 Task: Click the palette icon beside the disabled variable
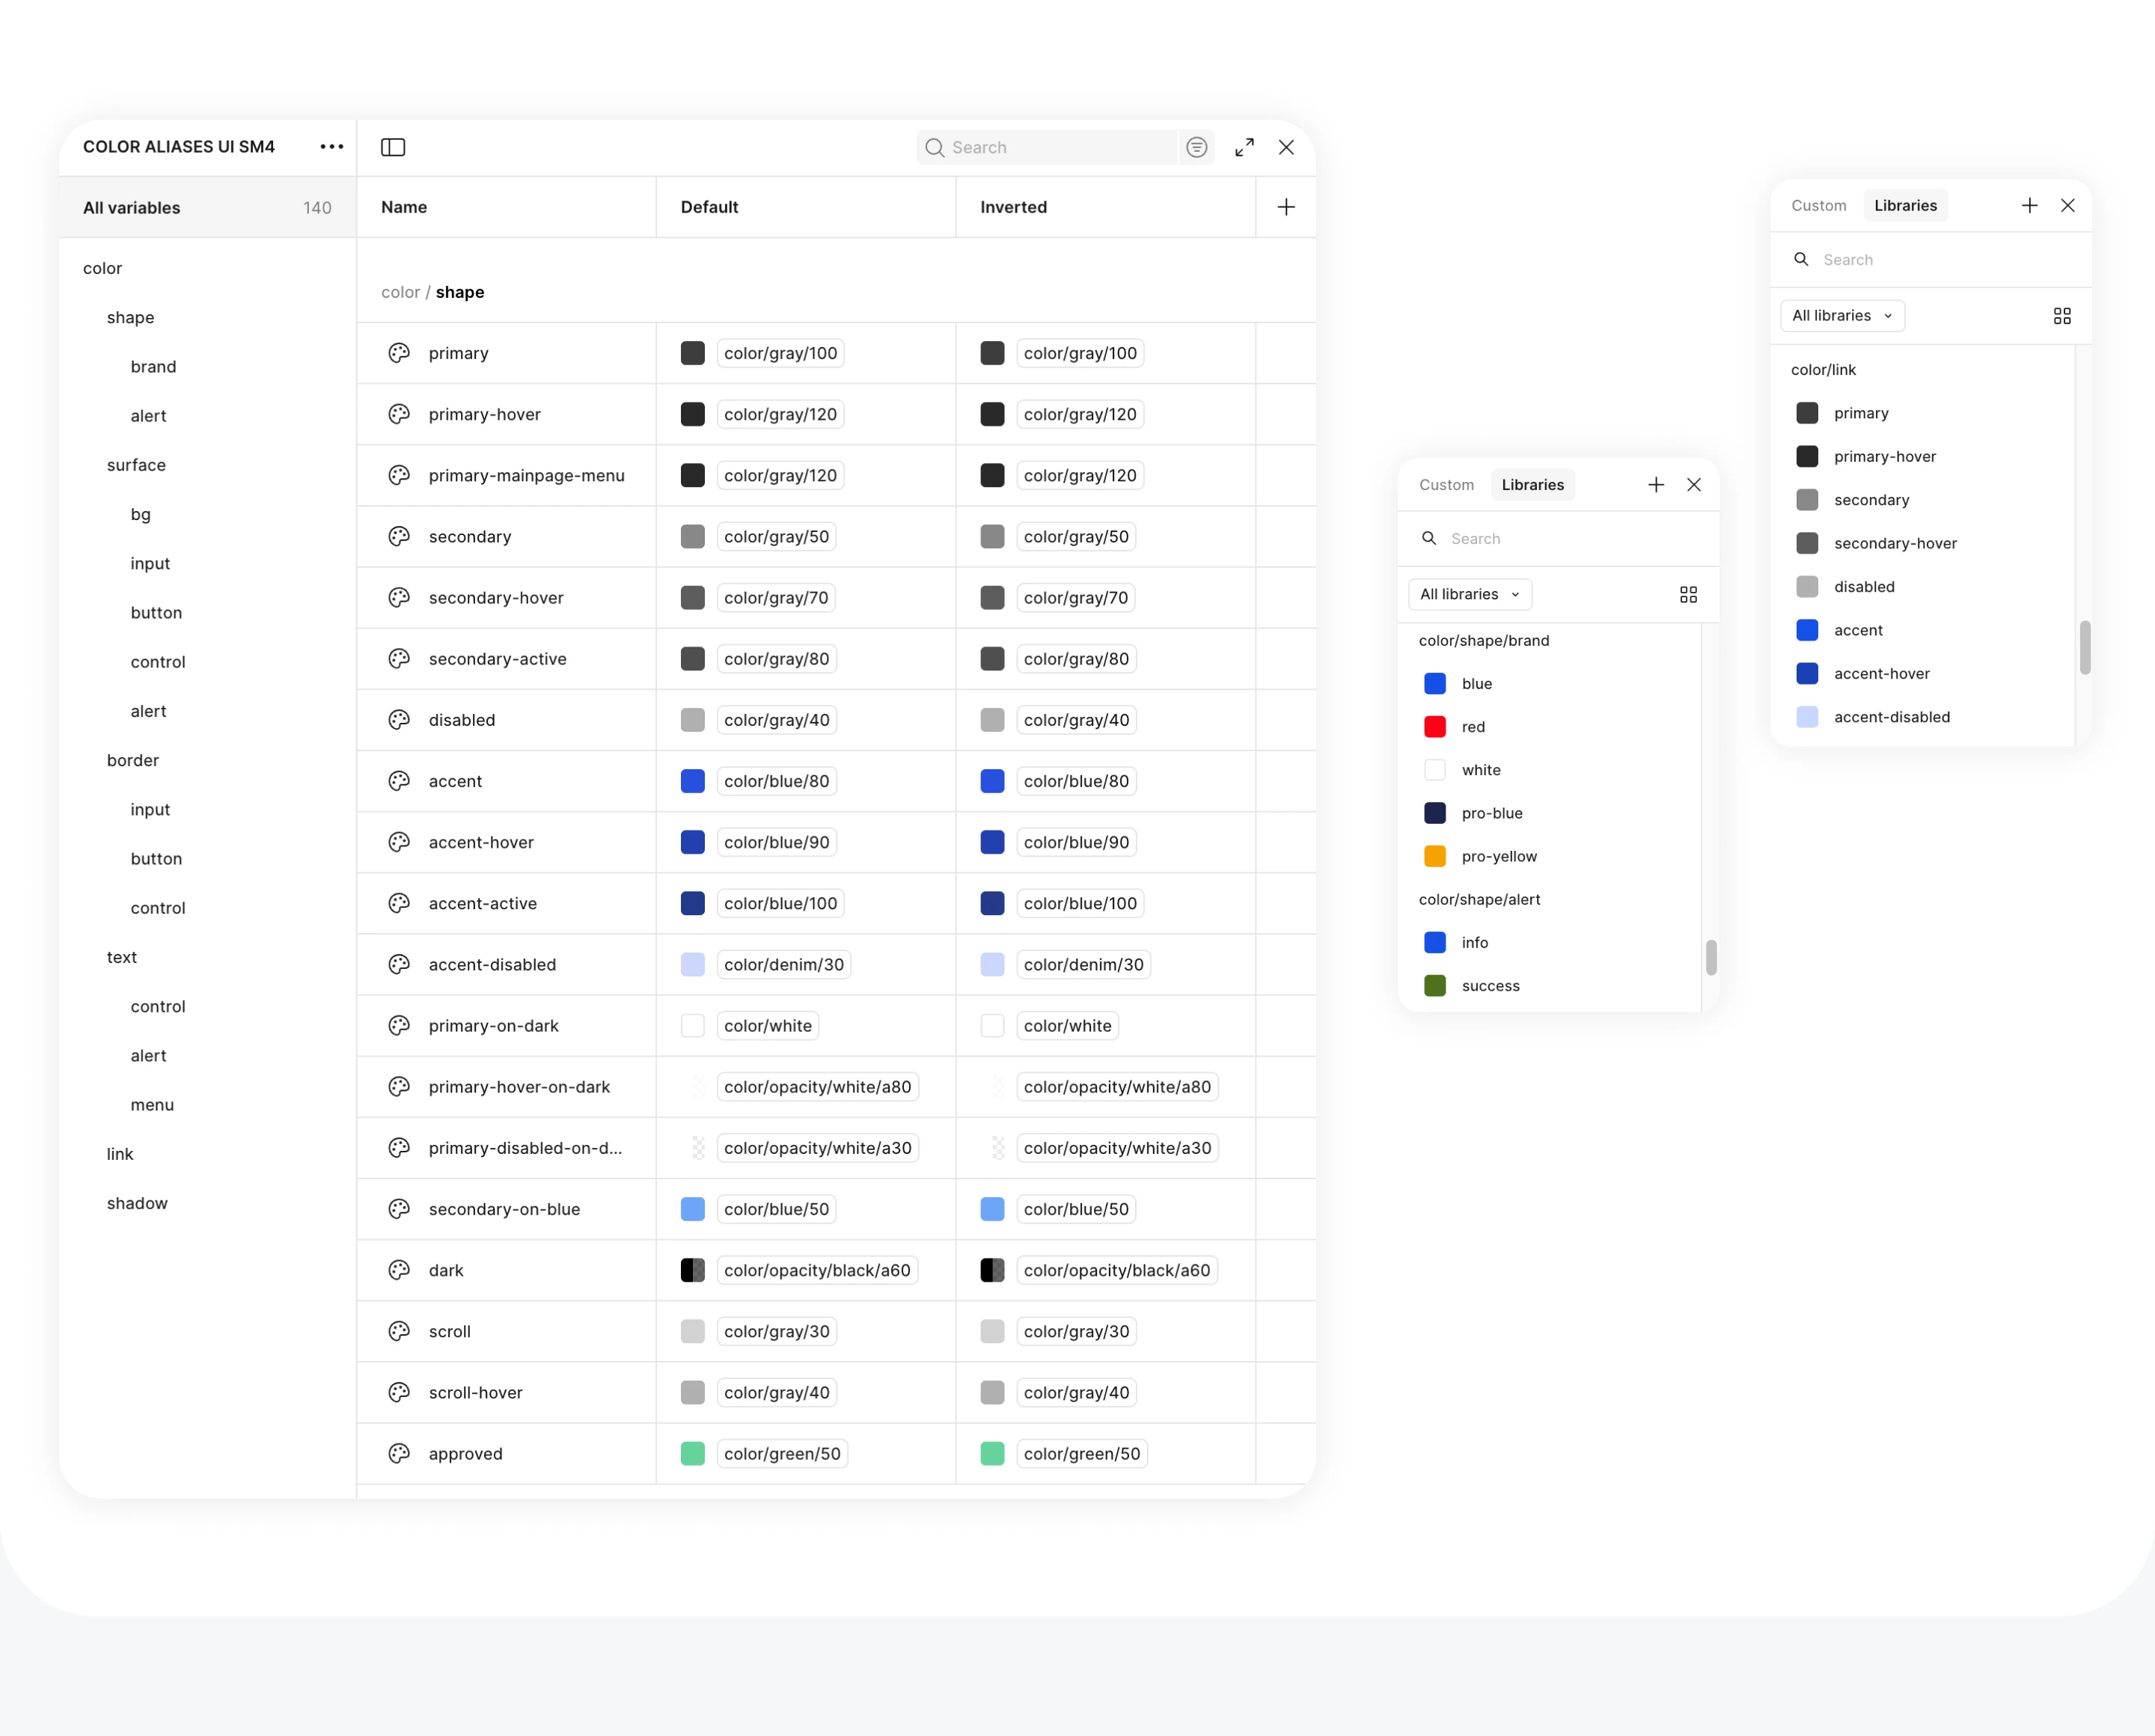tap(398, 719)
